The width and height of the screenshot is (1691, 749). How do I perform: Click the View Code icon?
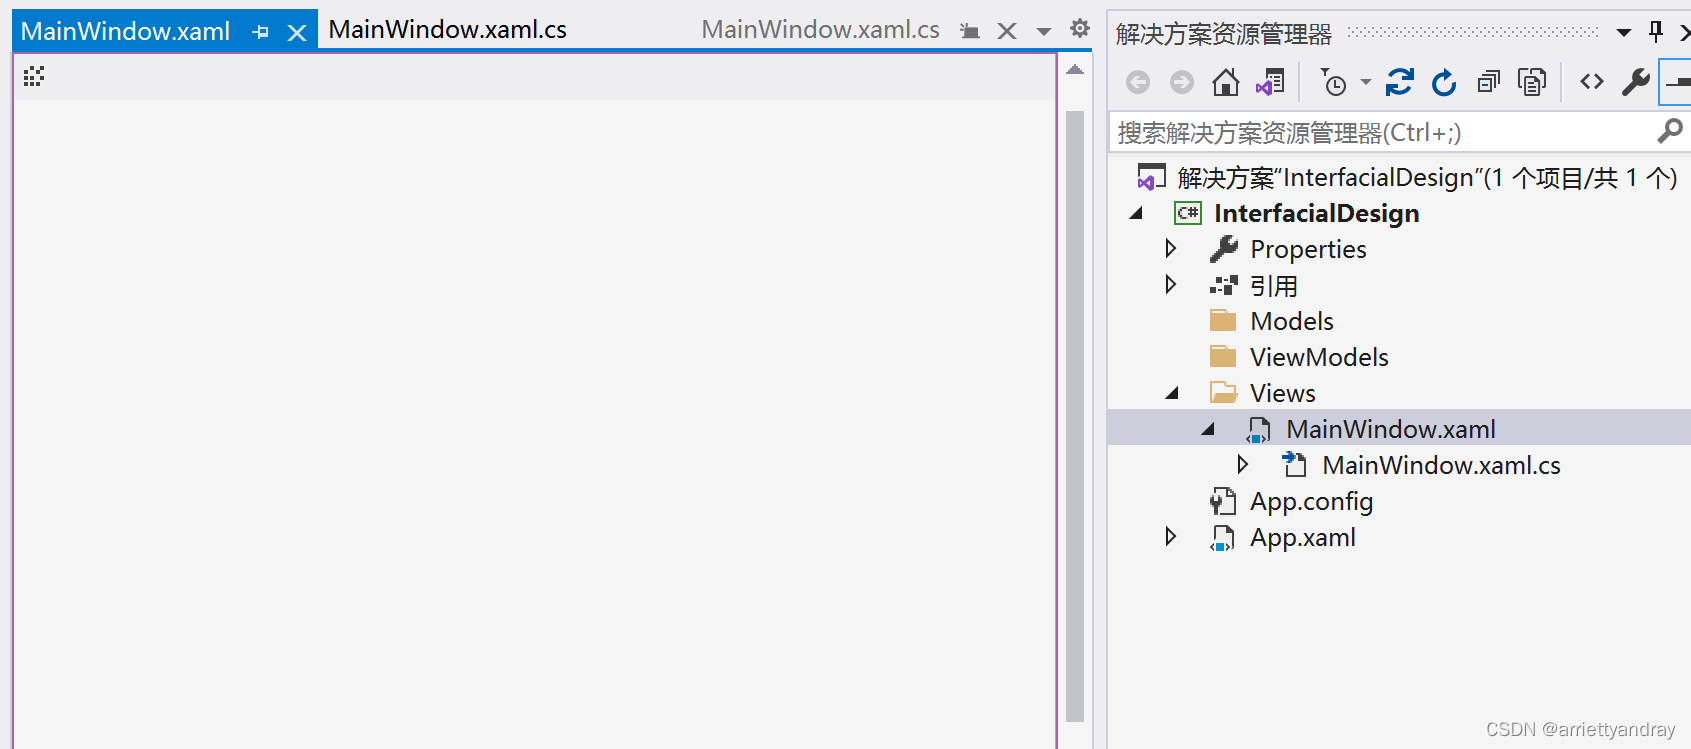tap(1592, 82)
